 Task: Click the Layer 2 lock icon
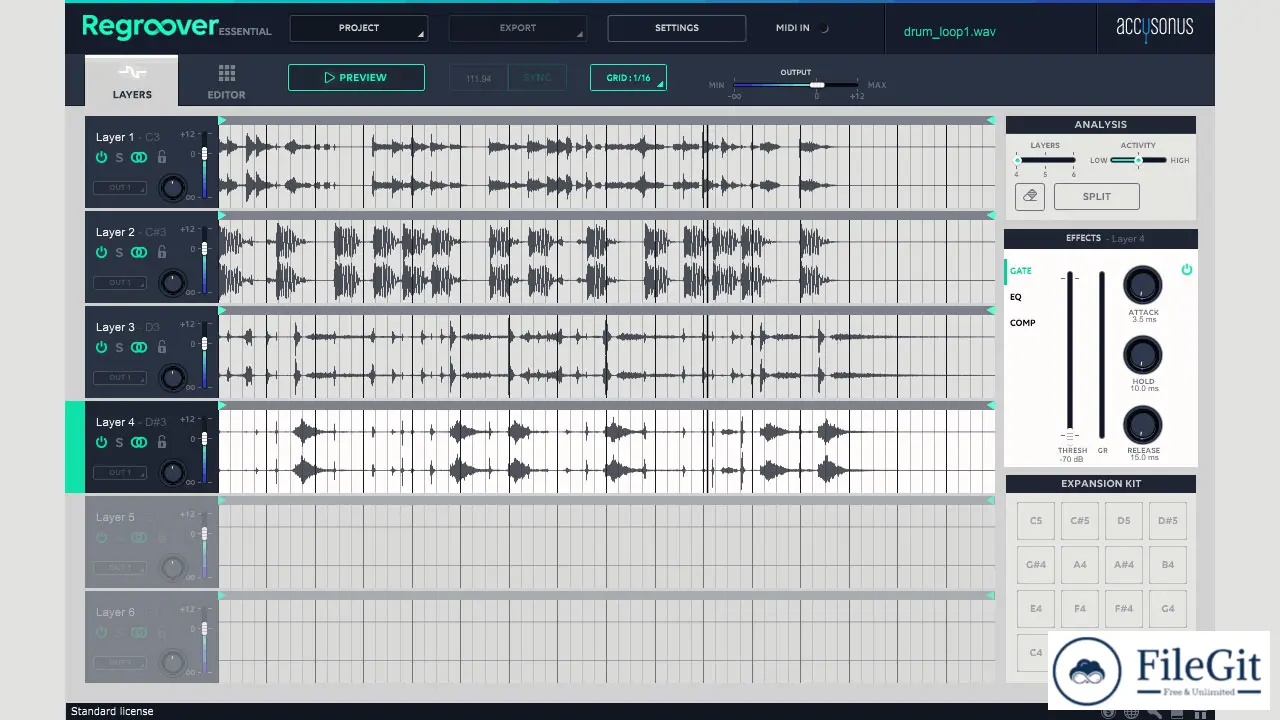(x=162, y=252)
